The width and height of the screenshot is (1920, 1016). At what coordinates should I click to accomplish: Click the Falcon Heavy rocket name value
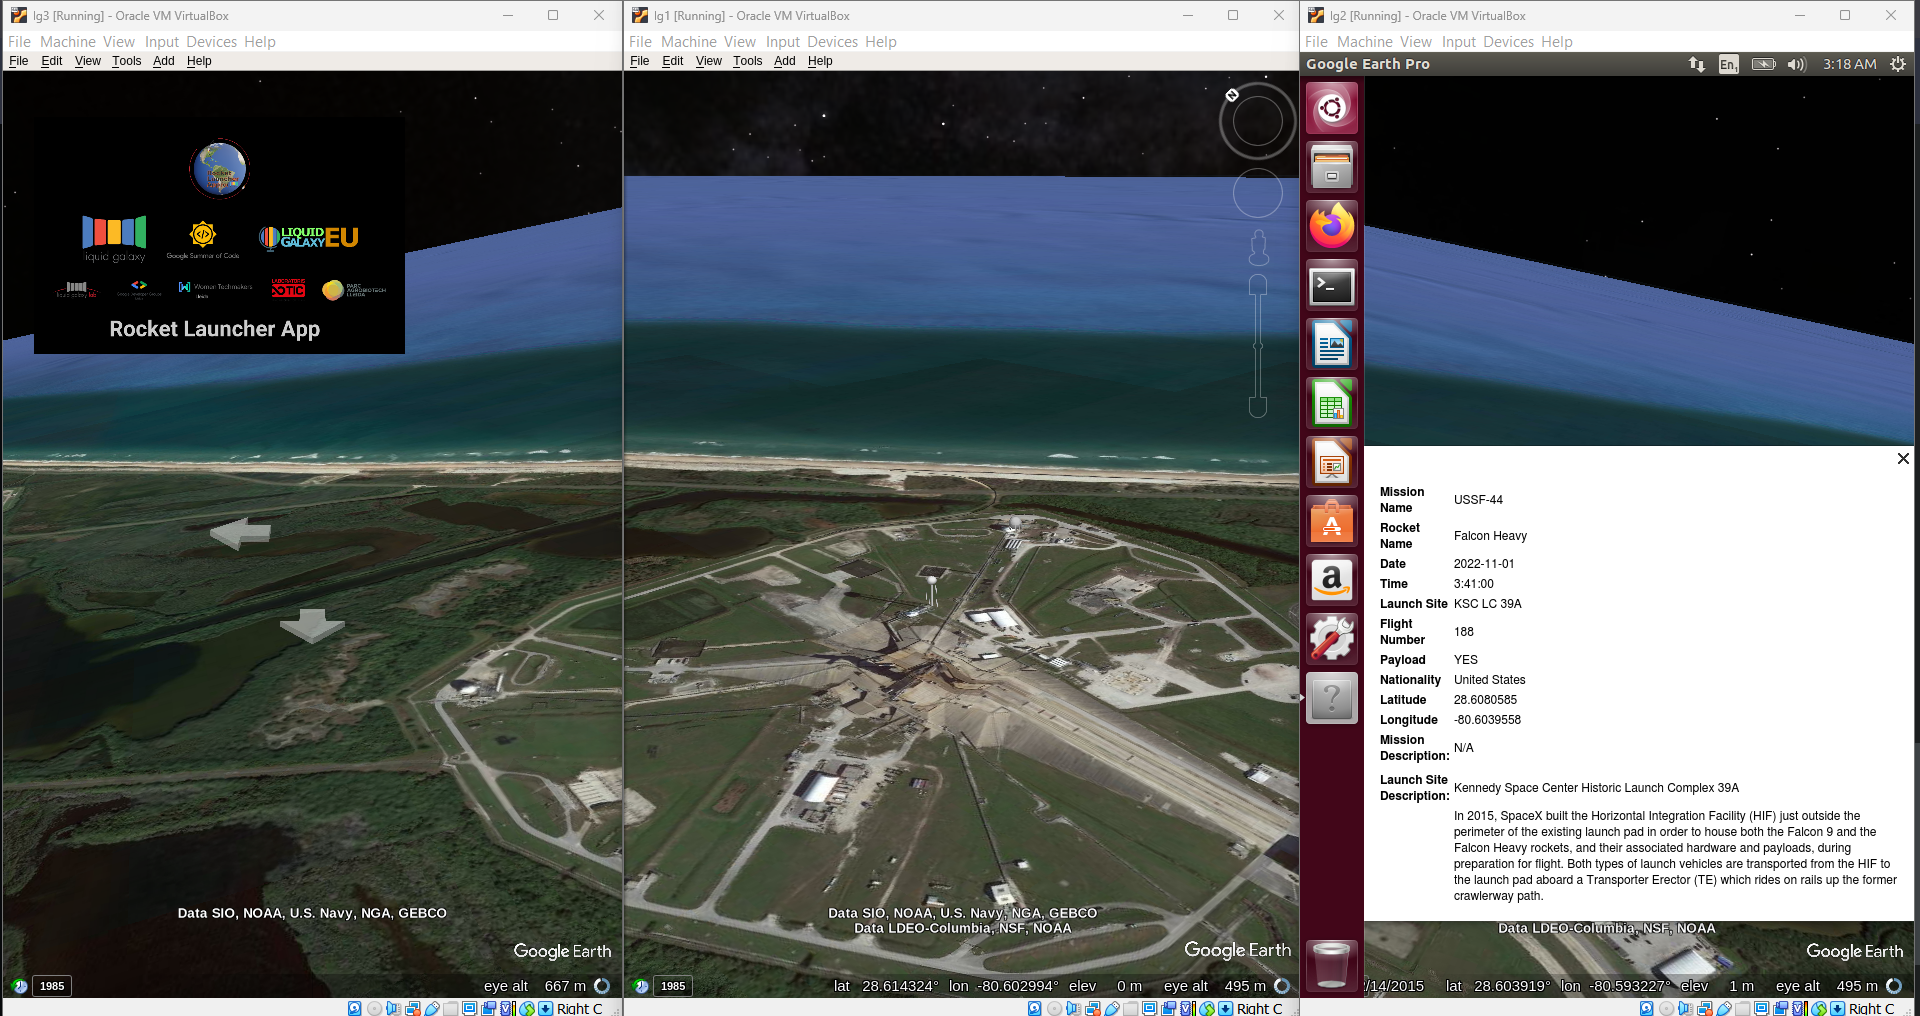click(1490, 536)
